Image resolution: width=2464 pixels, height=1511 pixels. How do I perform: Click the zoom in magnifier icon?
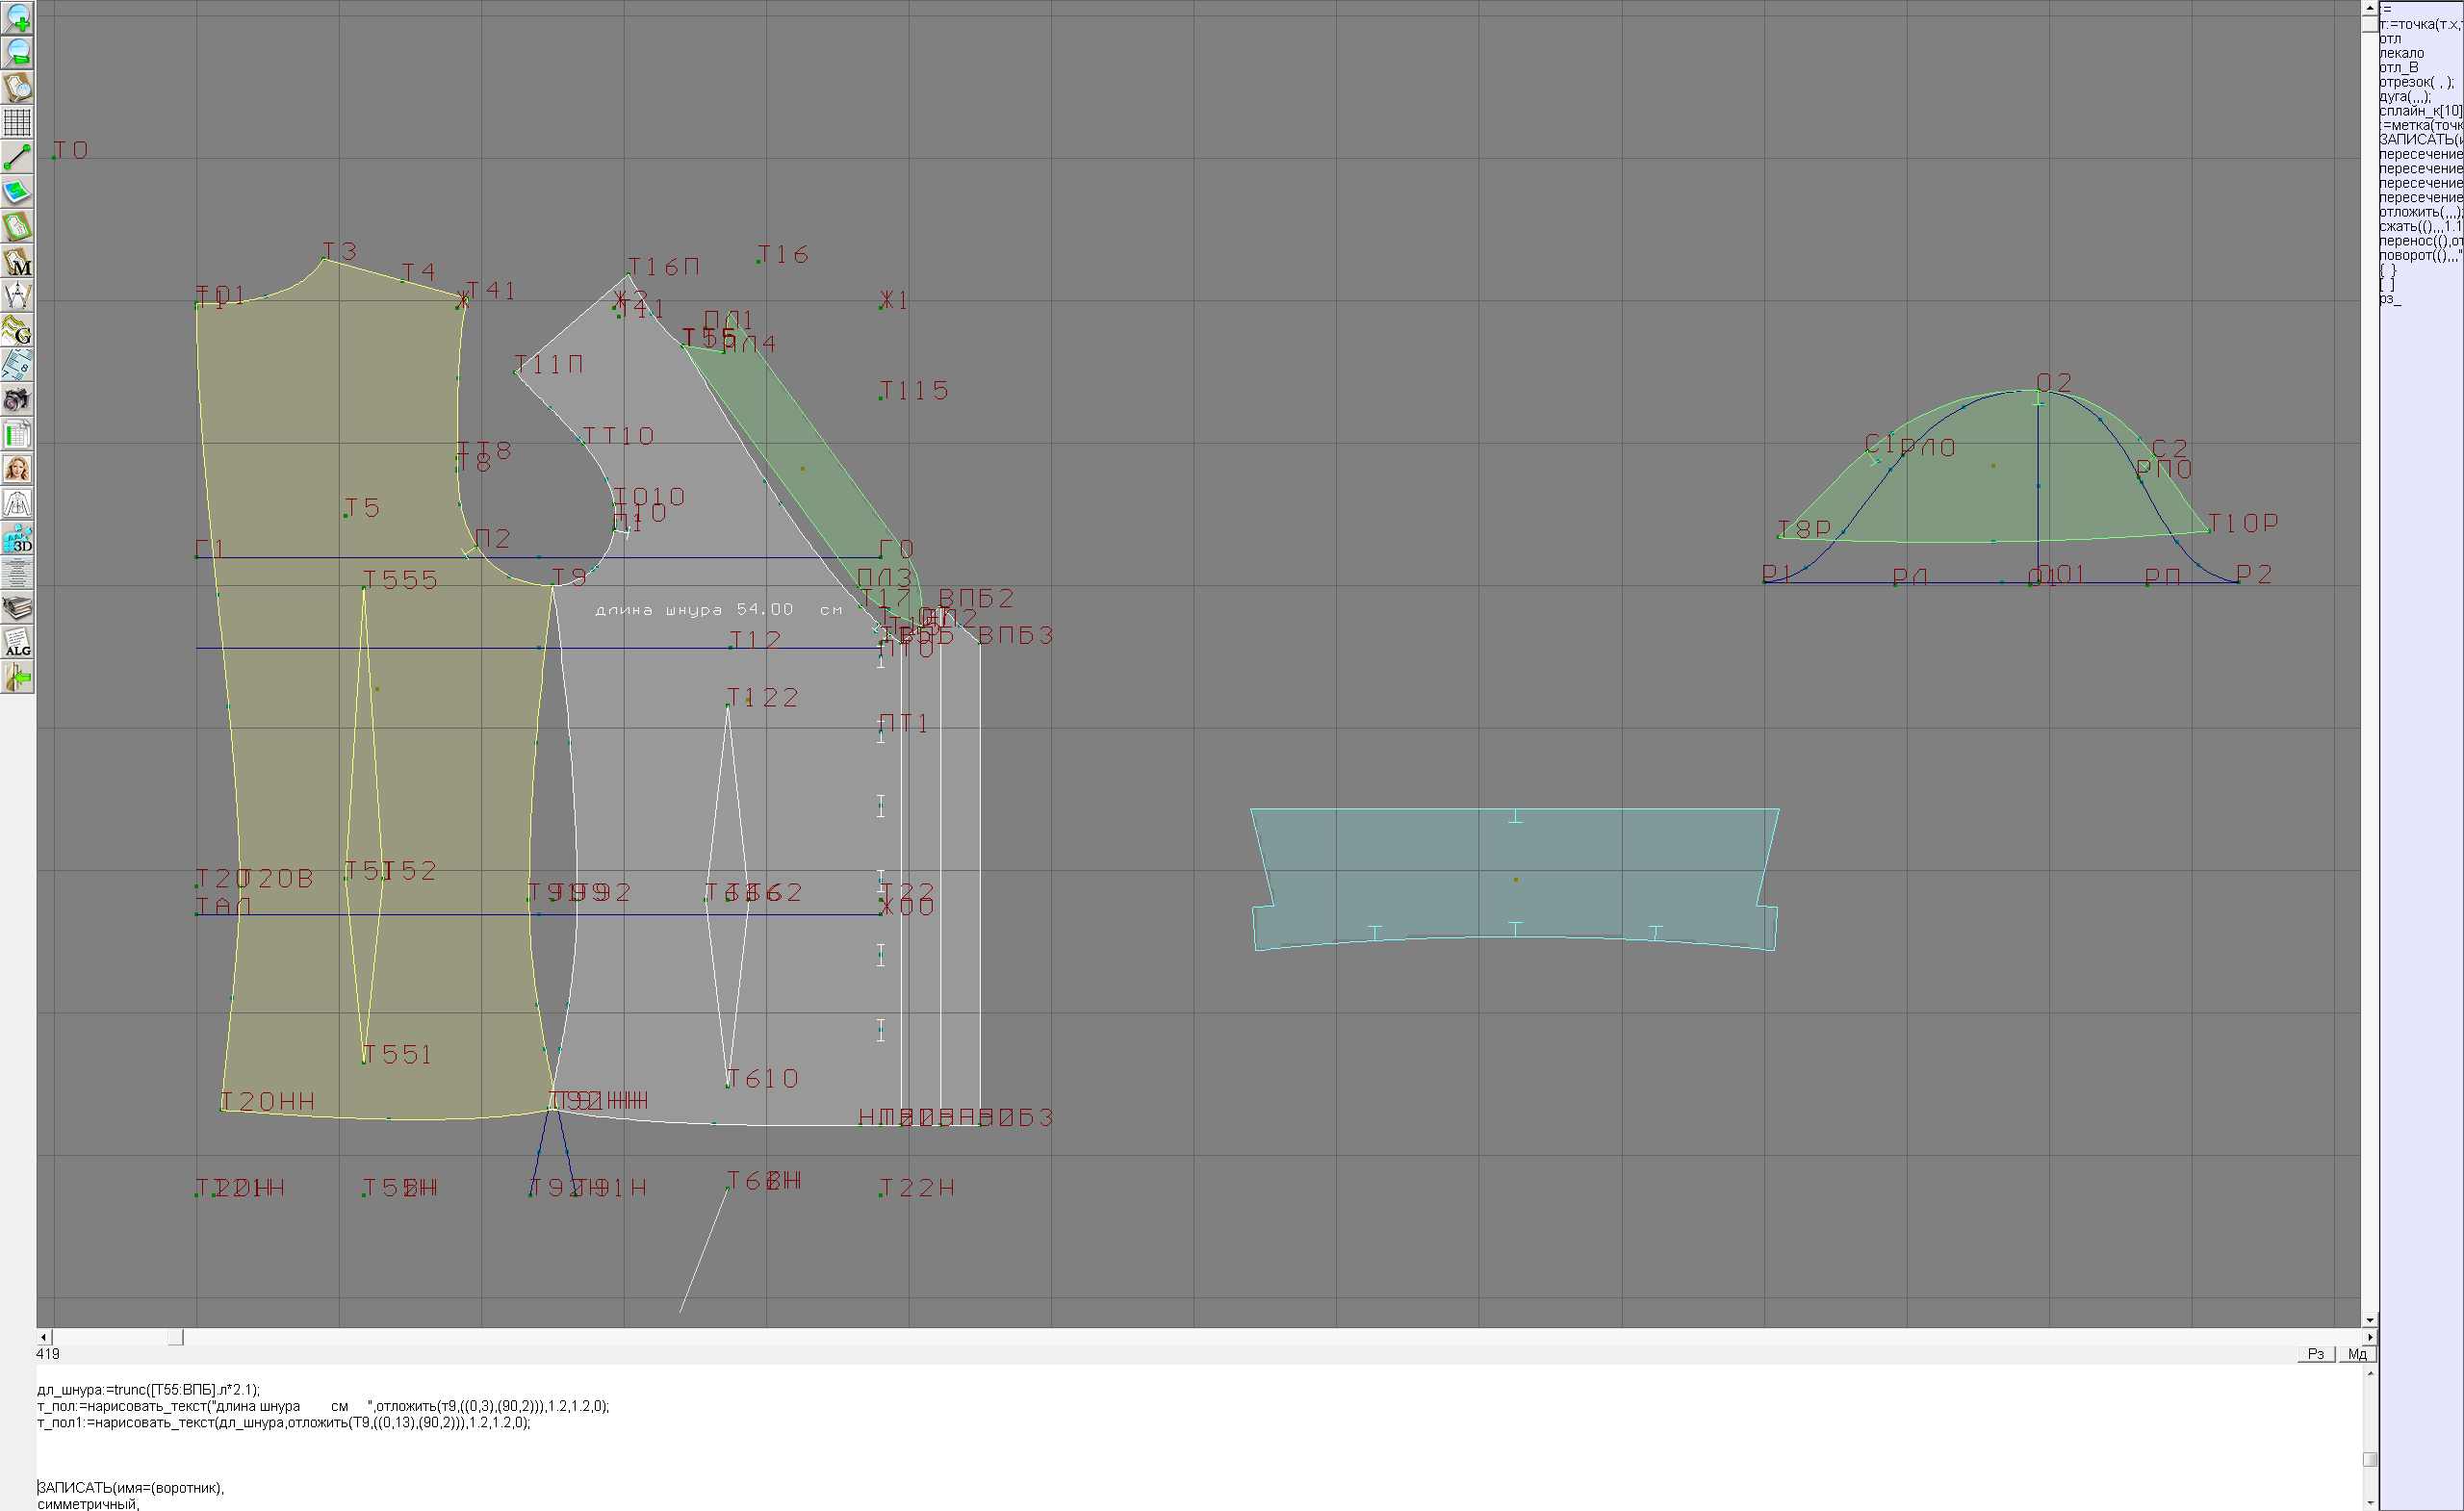click(17, 17)
